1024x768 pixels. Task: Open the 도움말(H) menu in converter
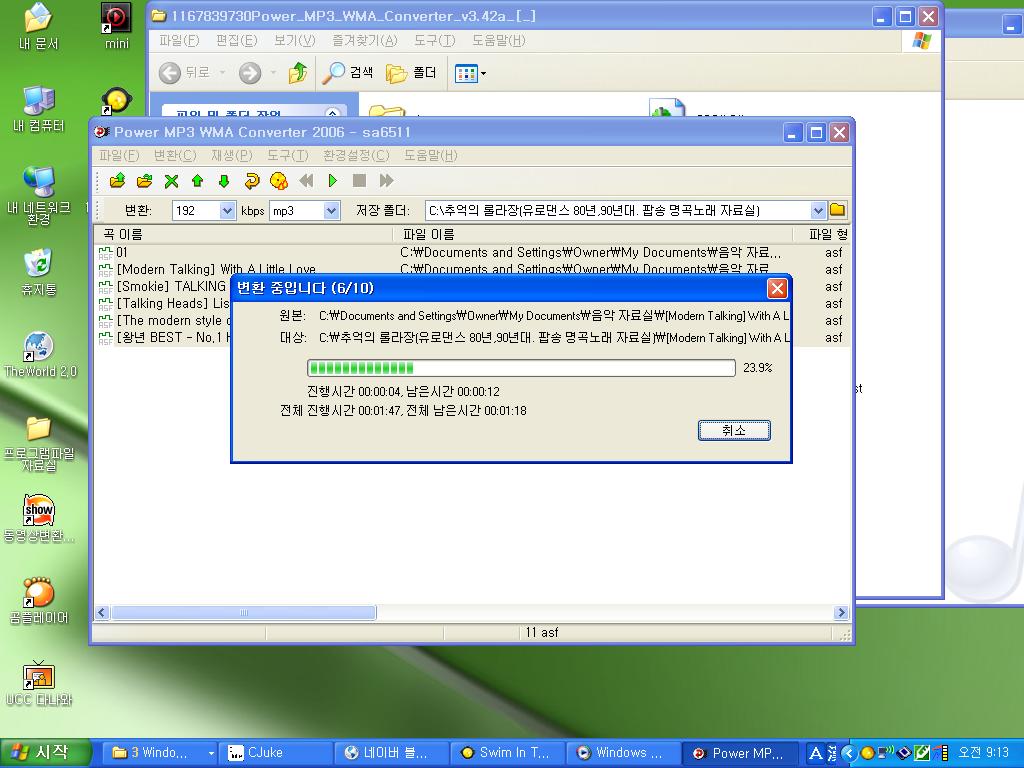point(430,155)
